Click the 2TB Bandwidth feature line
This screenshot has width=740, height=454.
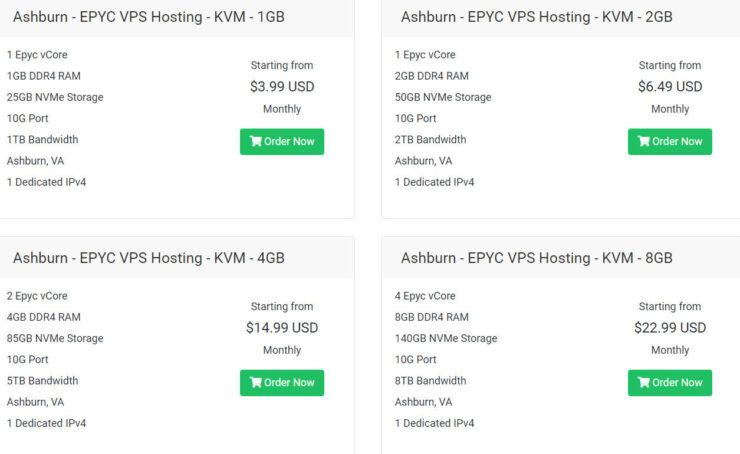pyautogui.click(x=430, y=140)
